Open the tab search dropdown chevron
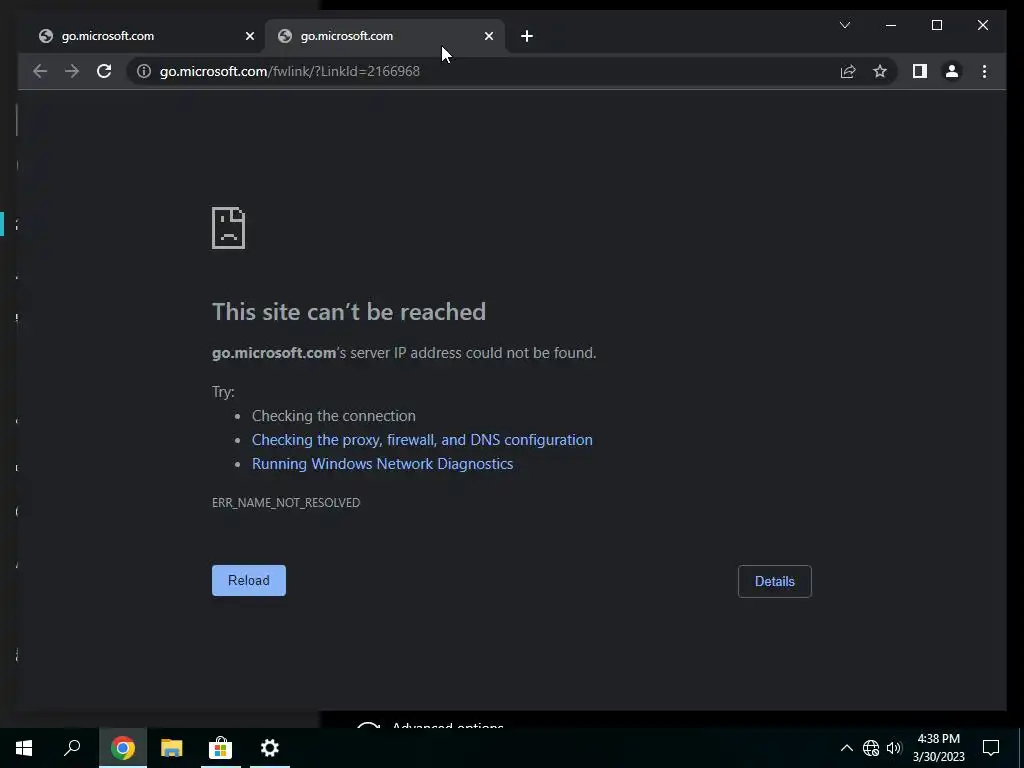This screenshot has height=768, width=1024. point(844,25)
